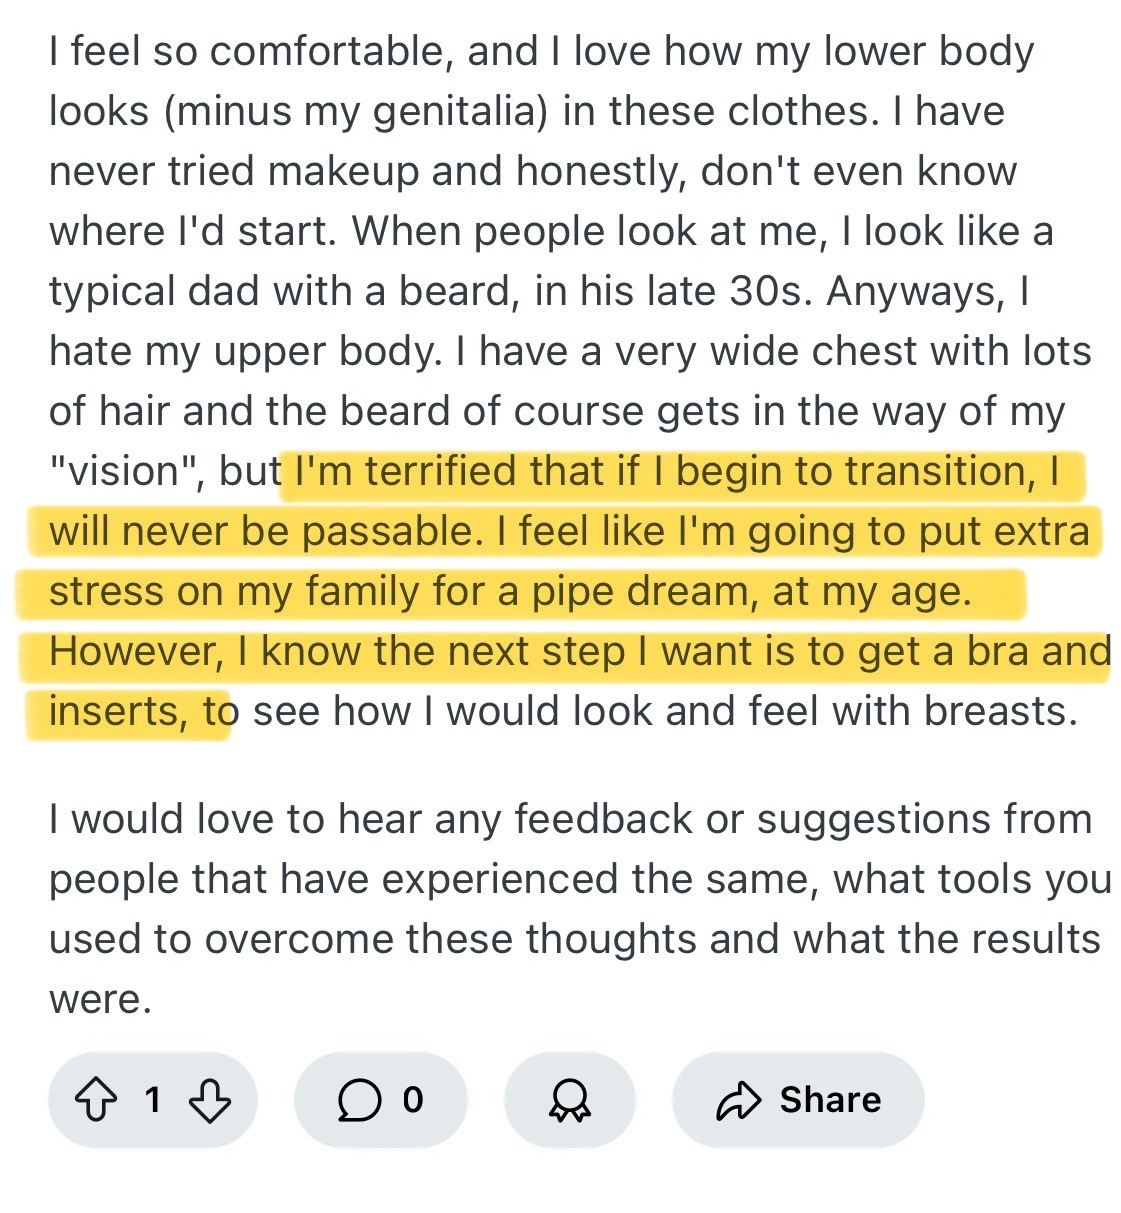Viewport: 1121px width, 1213px height.
Task: Downvote the post with the down arrow
Action: (209, 1100)
